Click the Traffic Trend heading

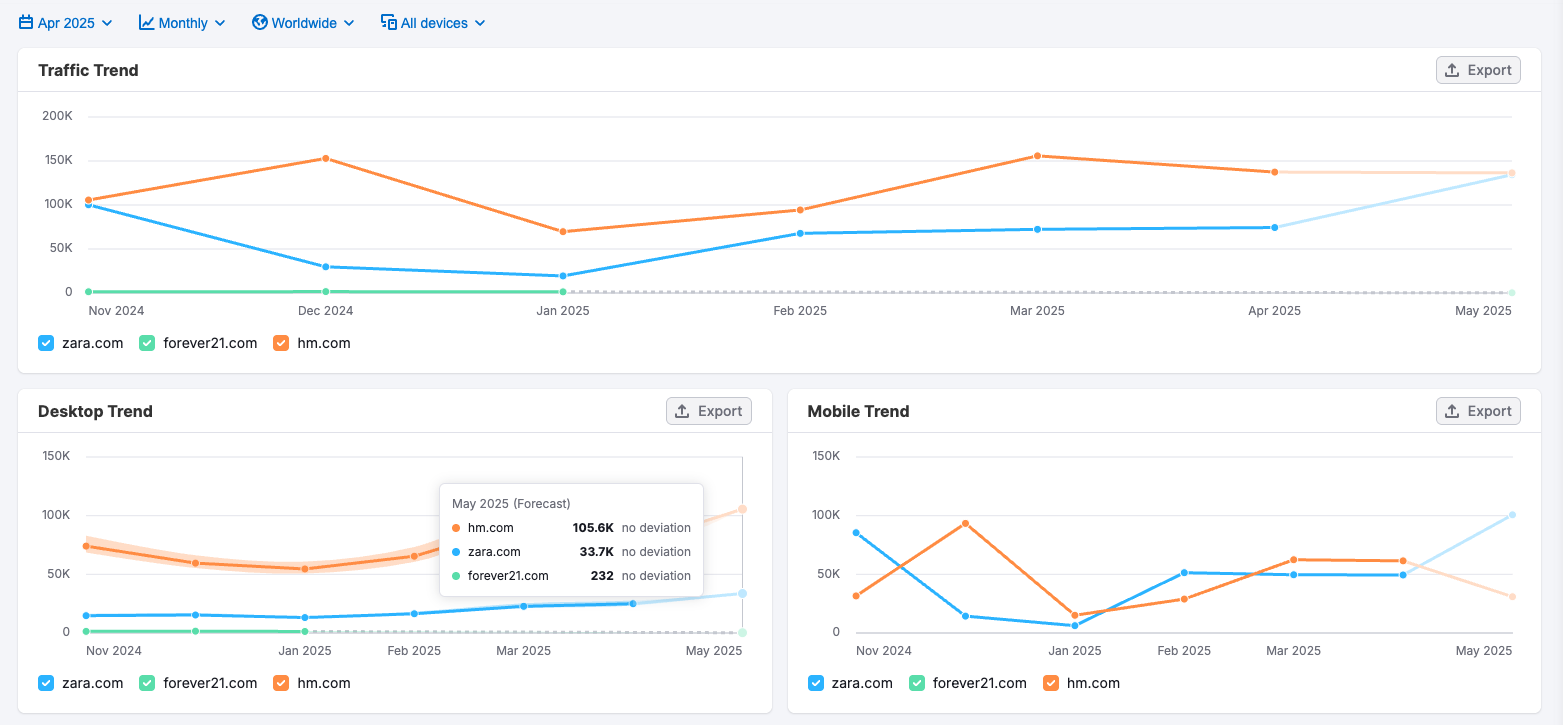(x=88, y=70)
